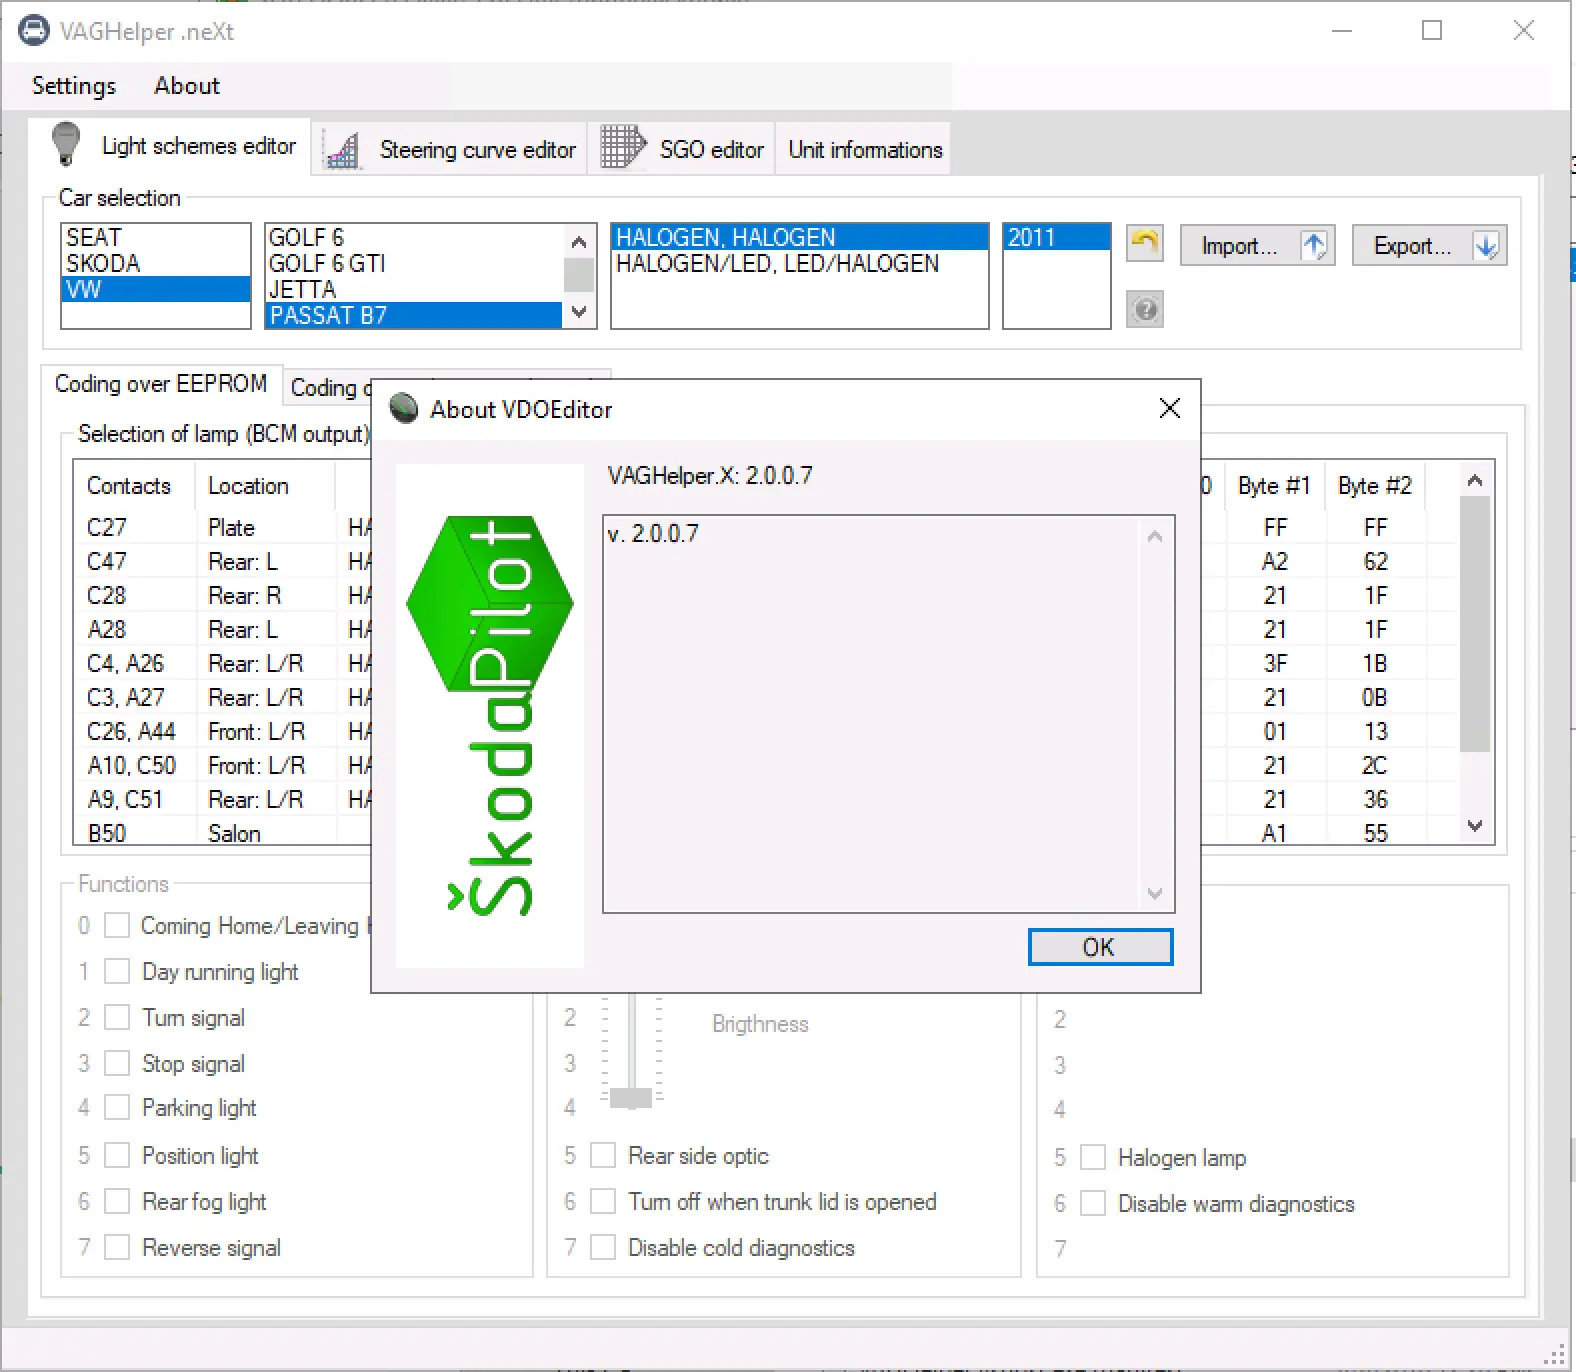Select SEAT in brand list
Screen dimensions: 1576x1372
155,237
